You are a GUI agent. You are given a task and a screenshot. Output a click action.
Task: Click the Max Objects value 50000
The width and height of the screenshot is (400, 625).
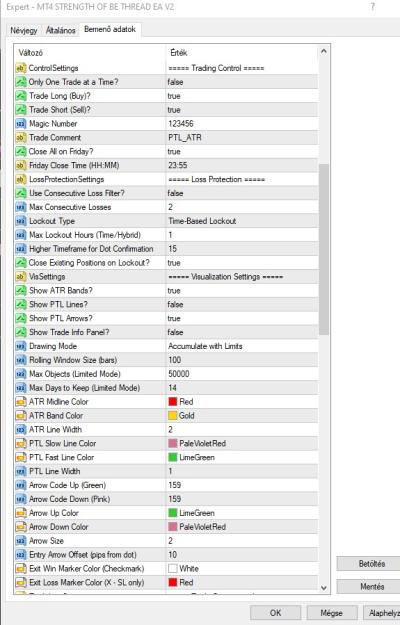click(179, 374)
